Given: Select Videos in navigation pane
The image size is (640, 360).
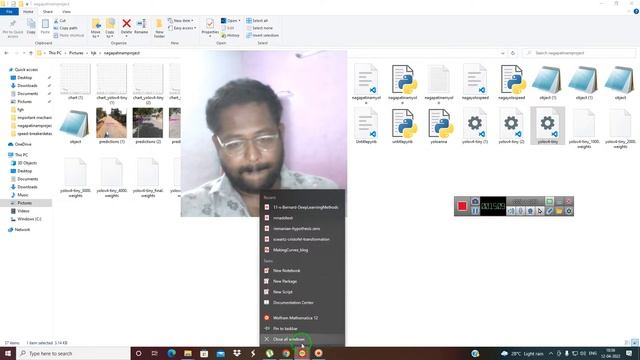Looking at the screenshot, I should 23,211.
